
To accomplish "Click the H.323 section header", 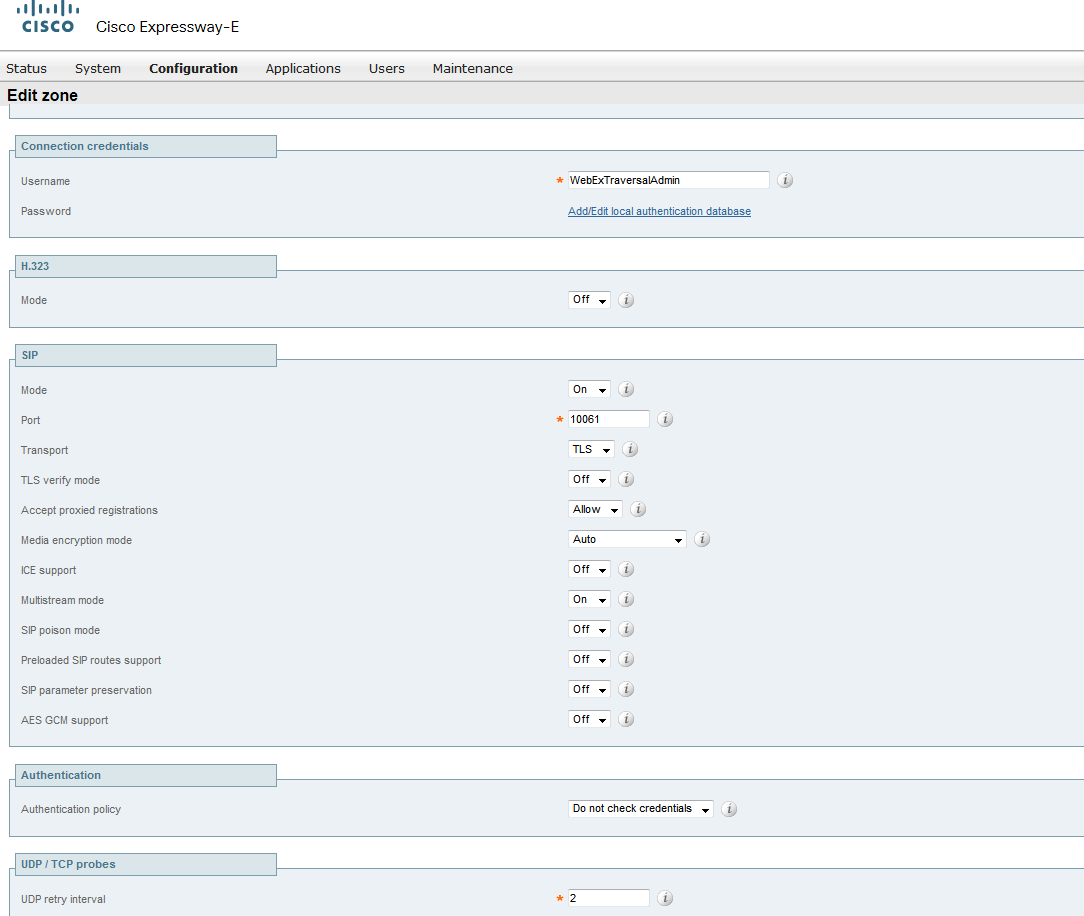I will click(x=146, y=266).
